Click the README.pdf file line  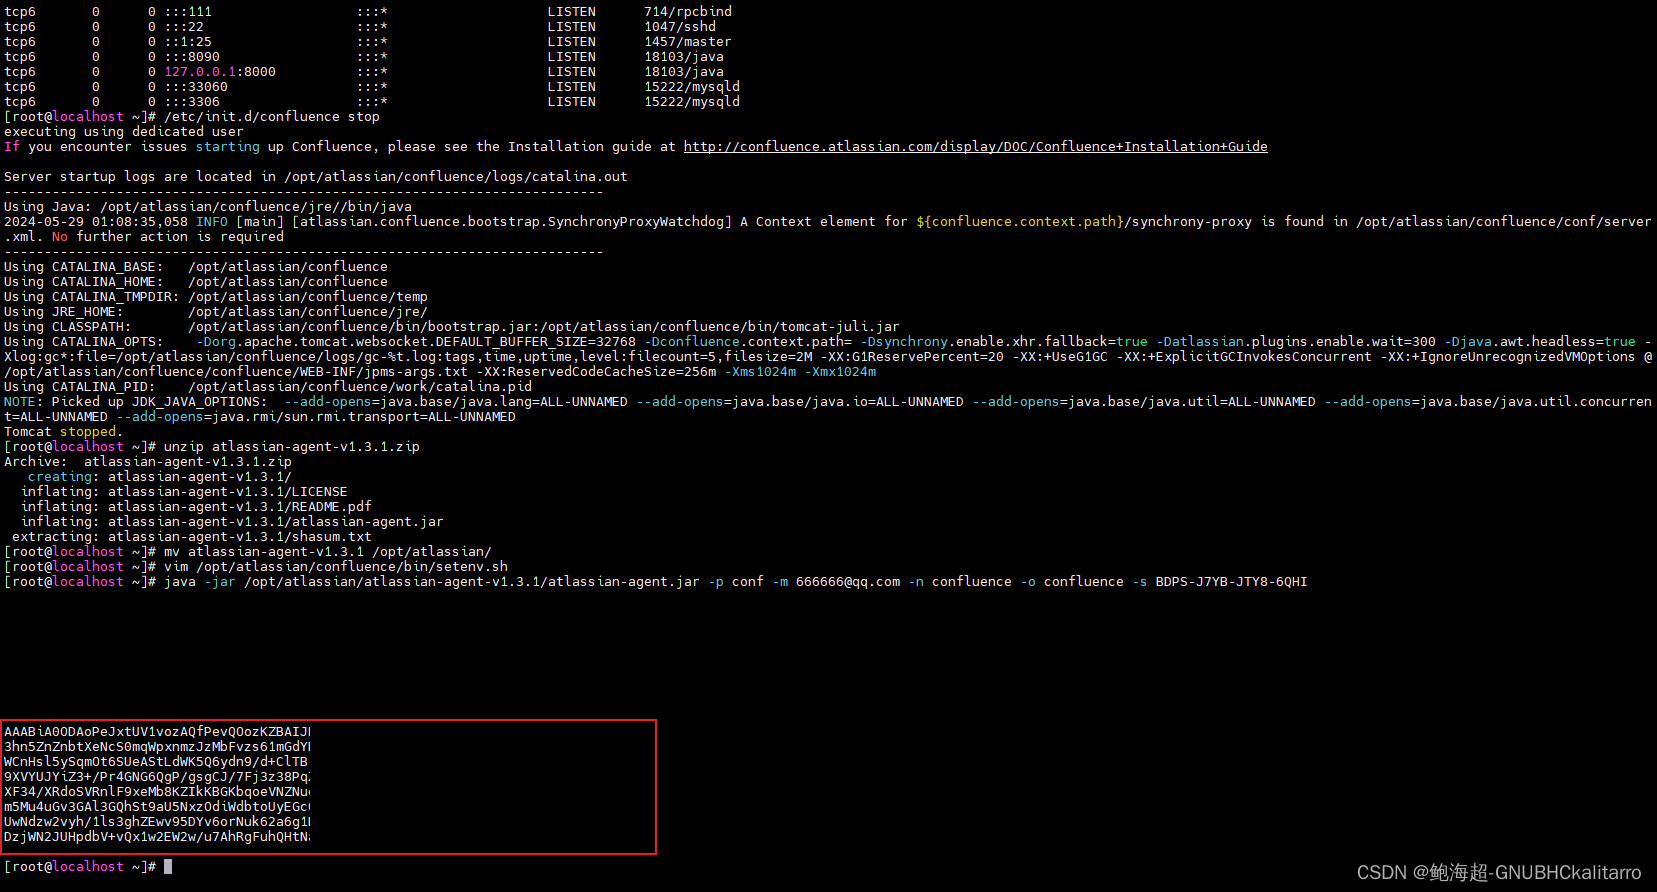pos(196,507)
